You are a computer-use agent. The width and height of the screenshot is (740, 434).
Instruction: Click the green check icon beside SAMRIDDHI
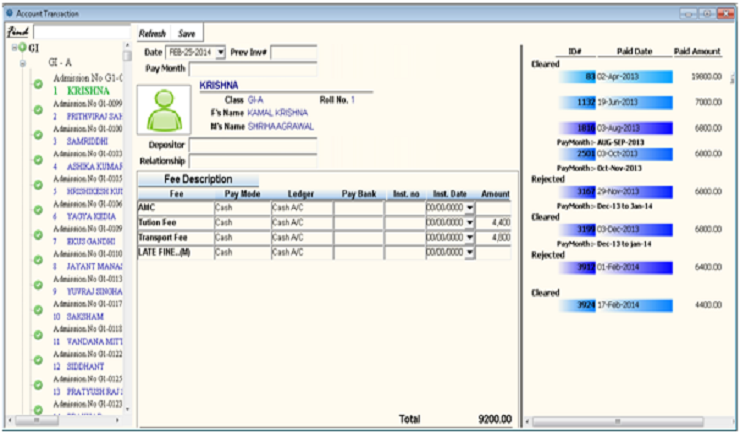tap(38, 136)
